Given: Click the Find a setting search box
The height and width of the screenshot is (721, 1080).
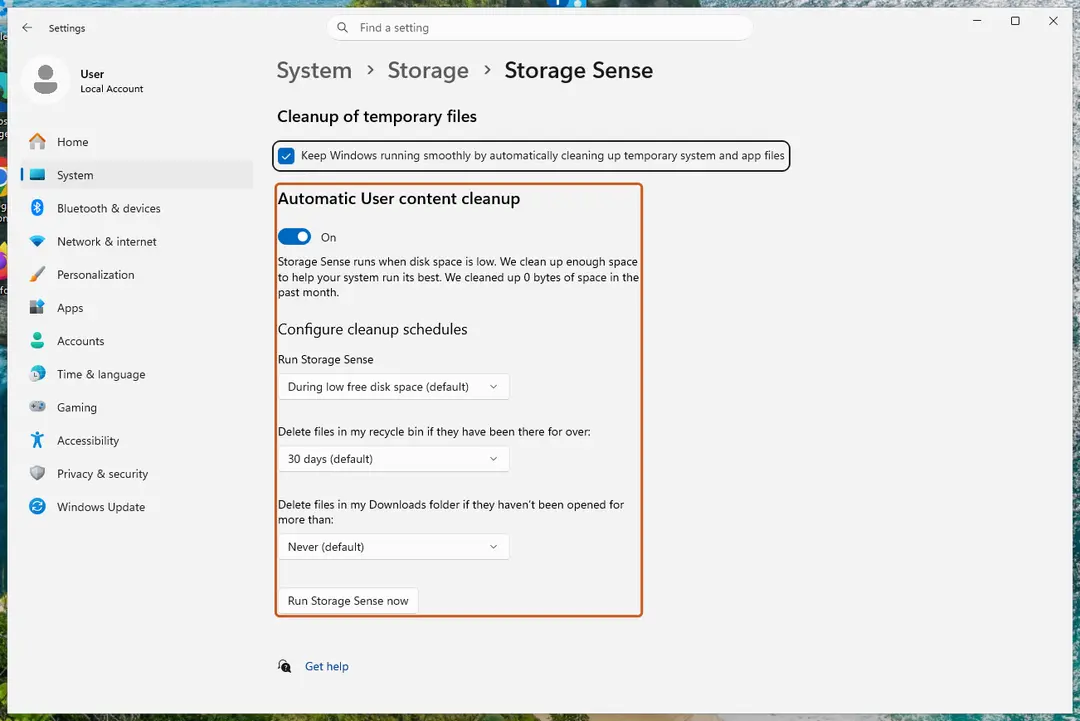Looking at the screenshot, I should [539, 28].
